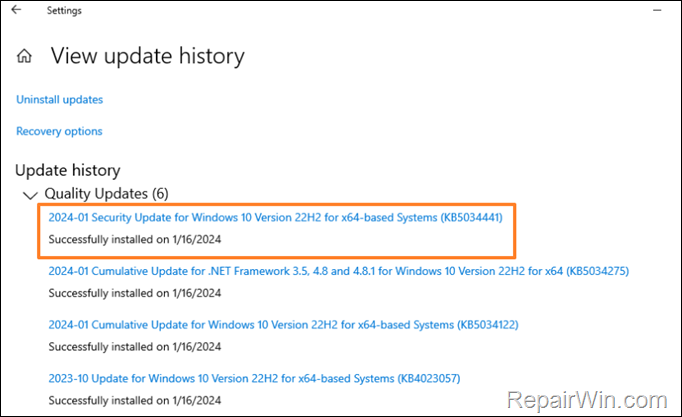Open the KB5034275 .NET Framework update link
Image resolution: width=682 pixels, height=417 pixels.
338,271
